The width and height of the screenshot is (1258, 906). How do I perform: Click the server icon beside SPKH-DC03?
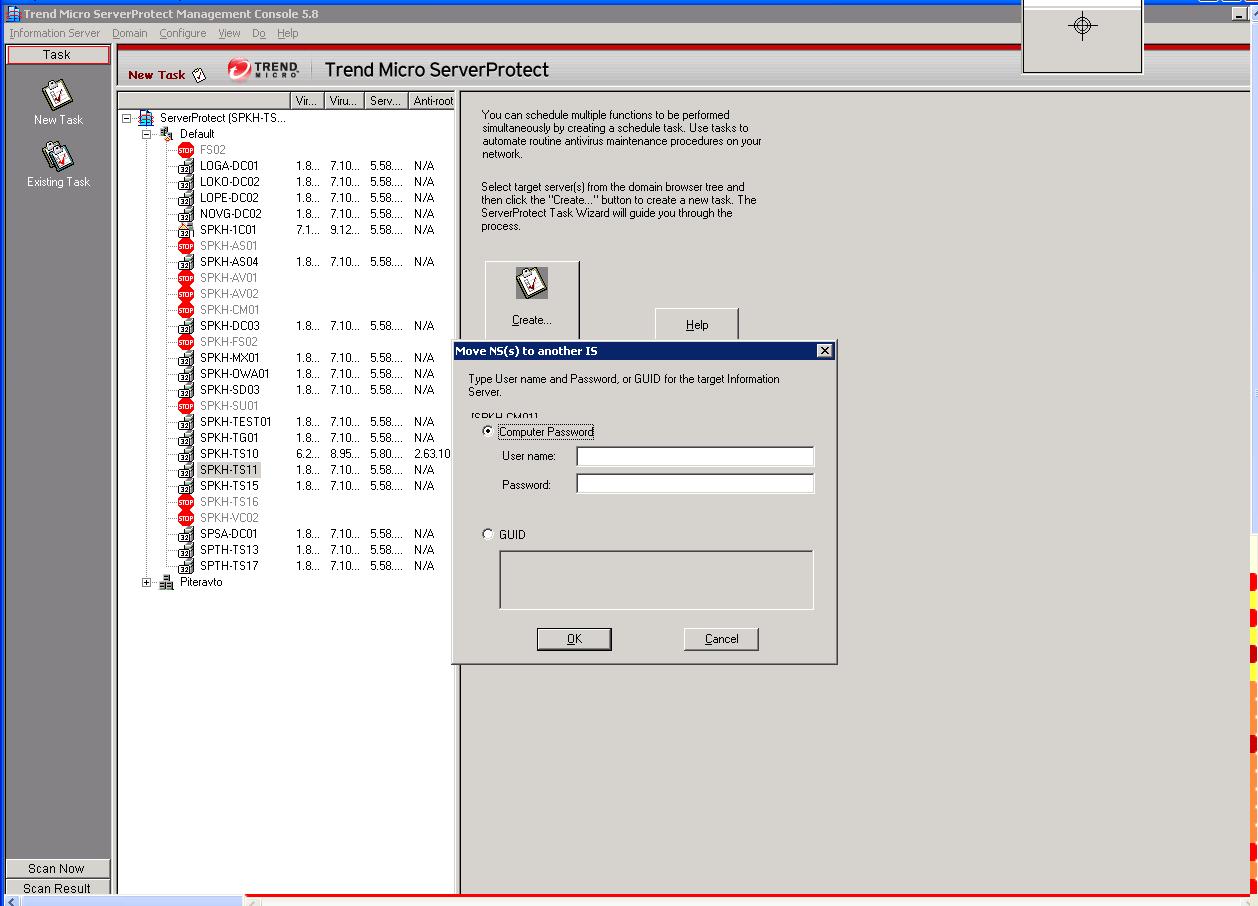(x=186, y=326)
